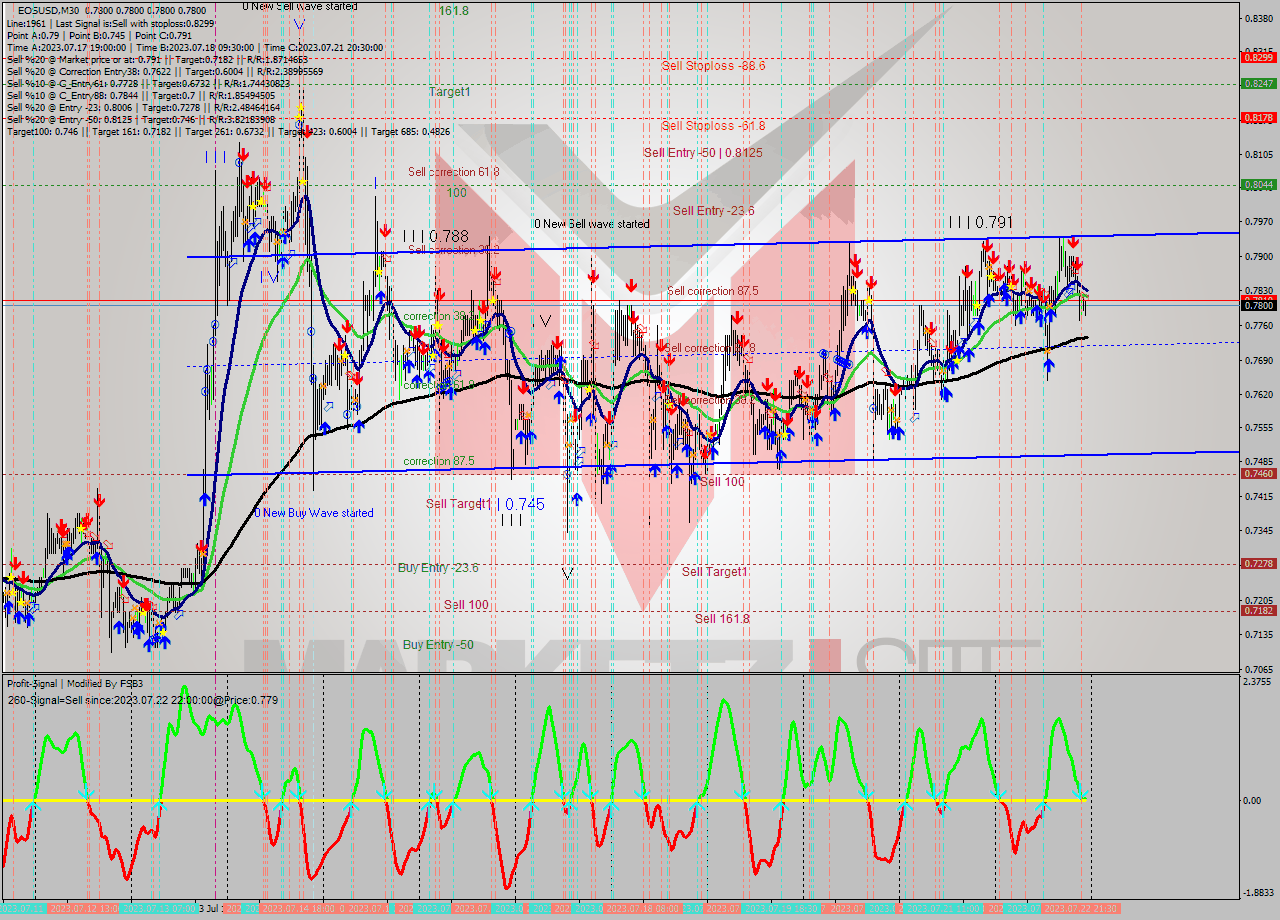Click the 'Buy Entry -23.6' label
The image size is (1280, 920).
click(438, 567)
